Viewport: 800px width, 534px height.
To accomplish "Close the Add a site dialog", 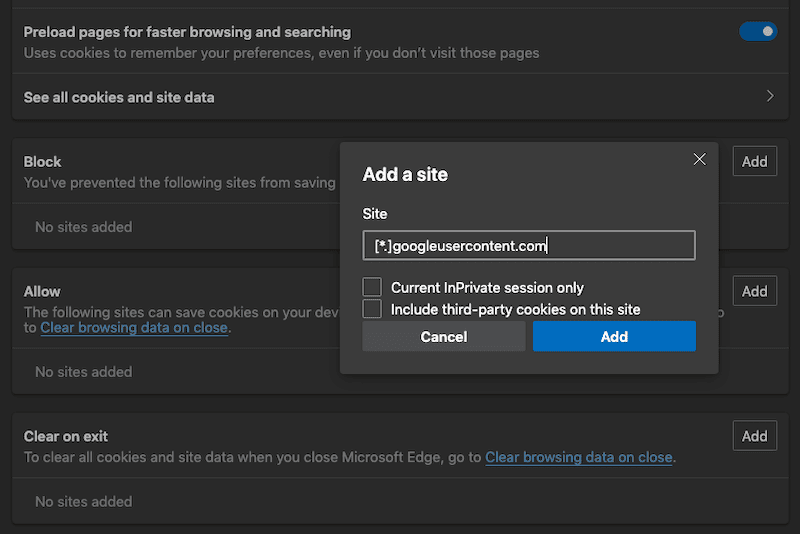I will tap(699, 159).
